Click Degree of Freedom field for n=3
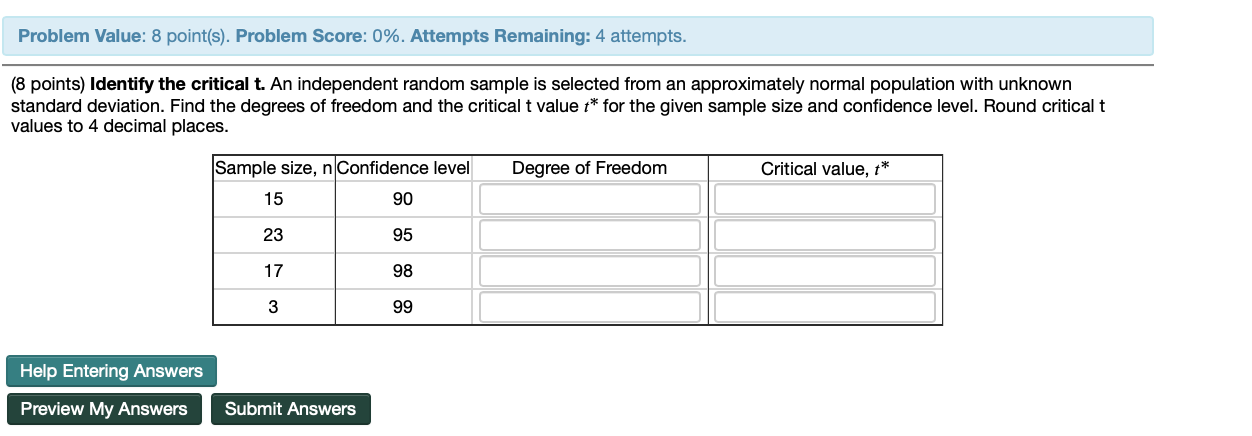The width and height of the screenshot is (1252, 436). [x=590, y=307]
